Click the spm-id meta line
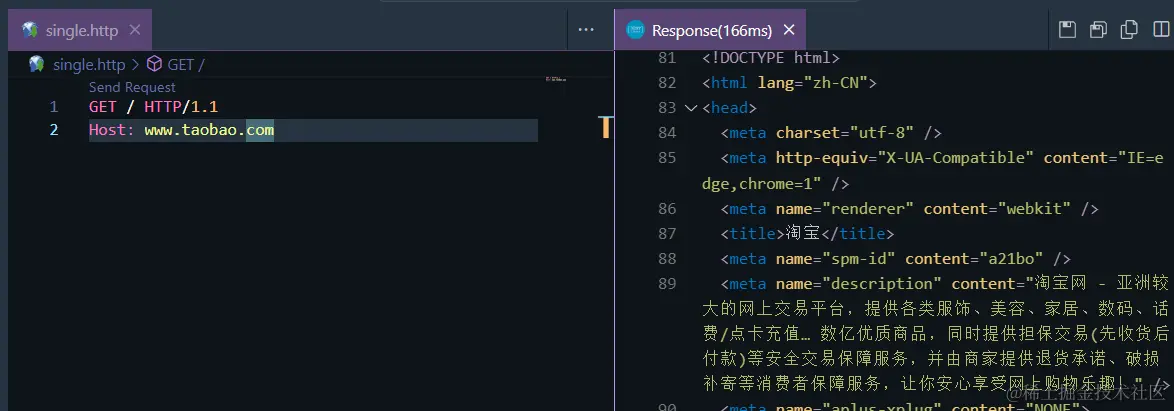1174x411 pixels. point(895,258)
